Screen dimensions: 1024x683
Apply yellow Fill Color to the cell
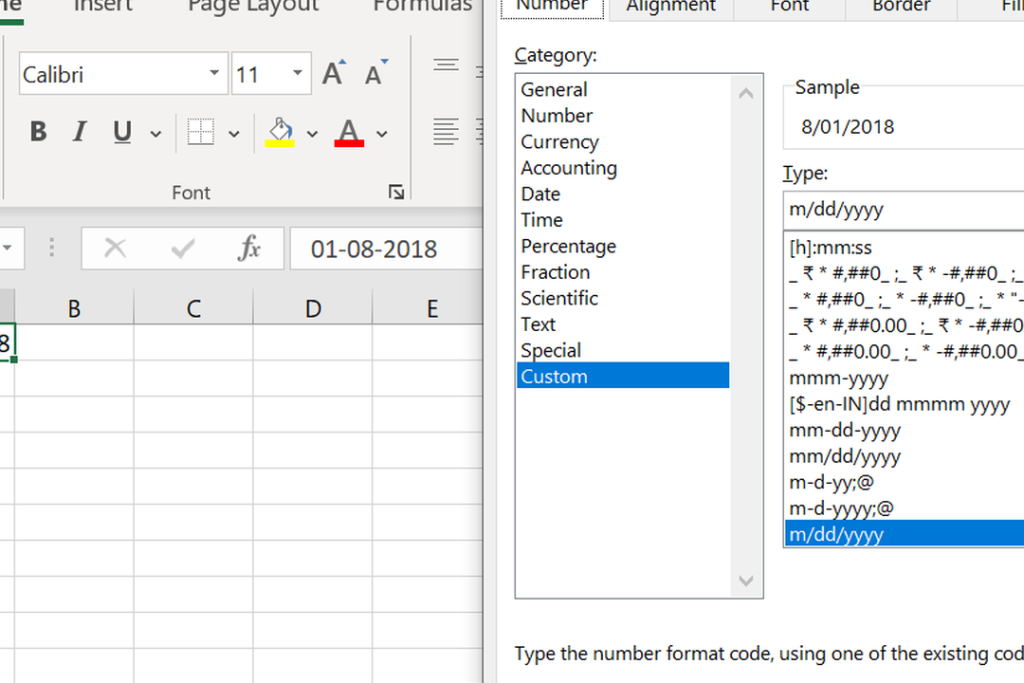pyautogui.click(x=280, y=132)
